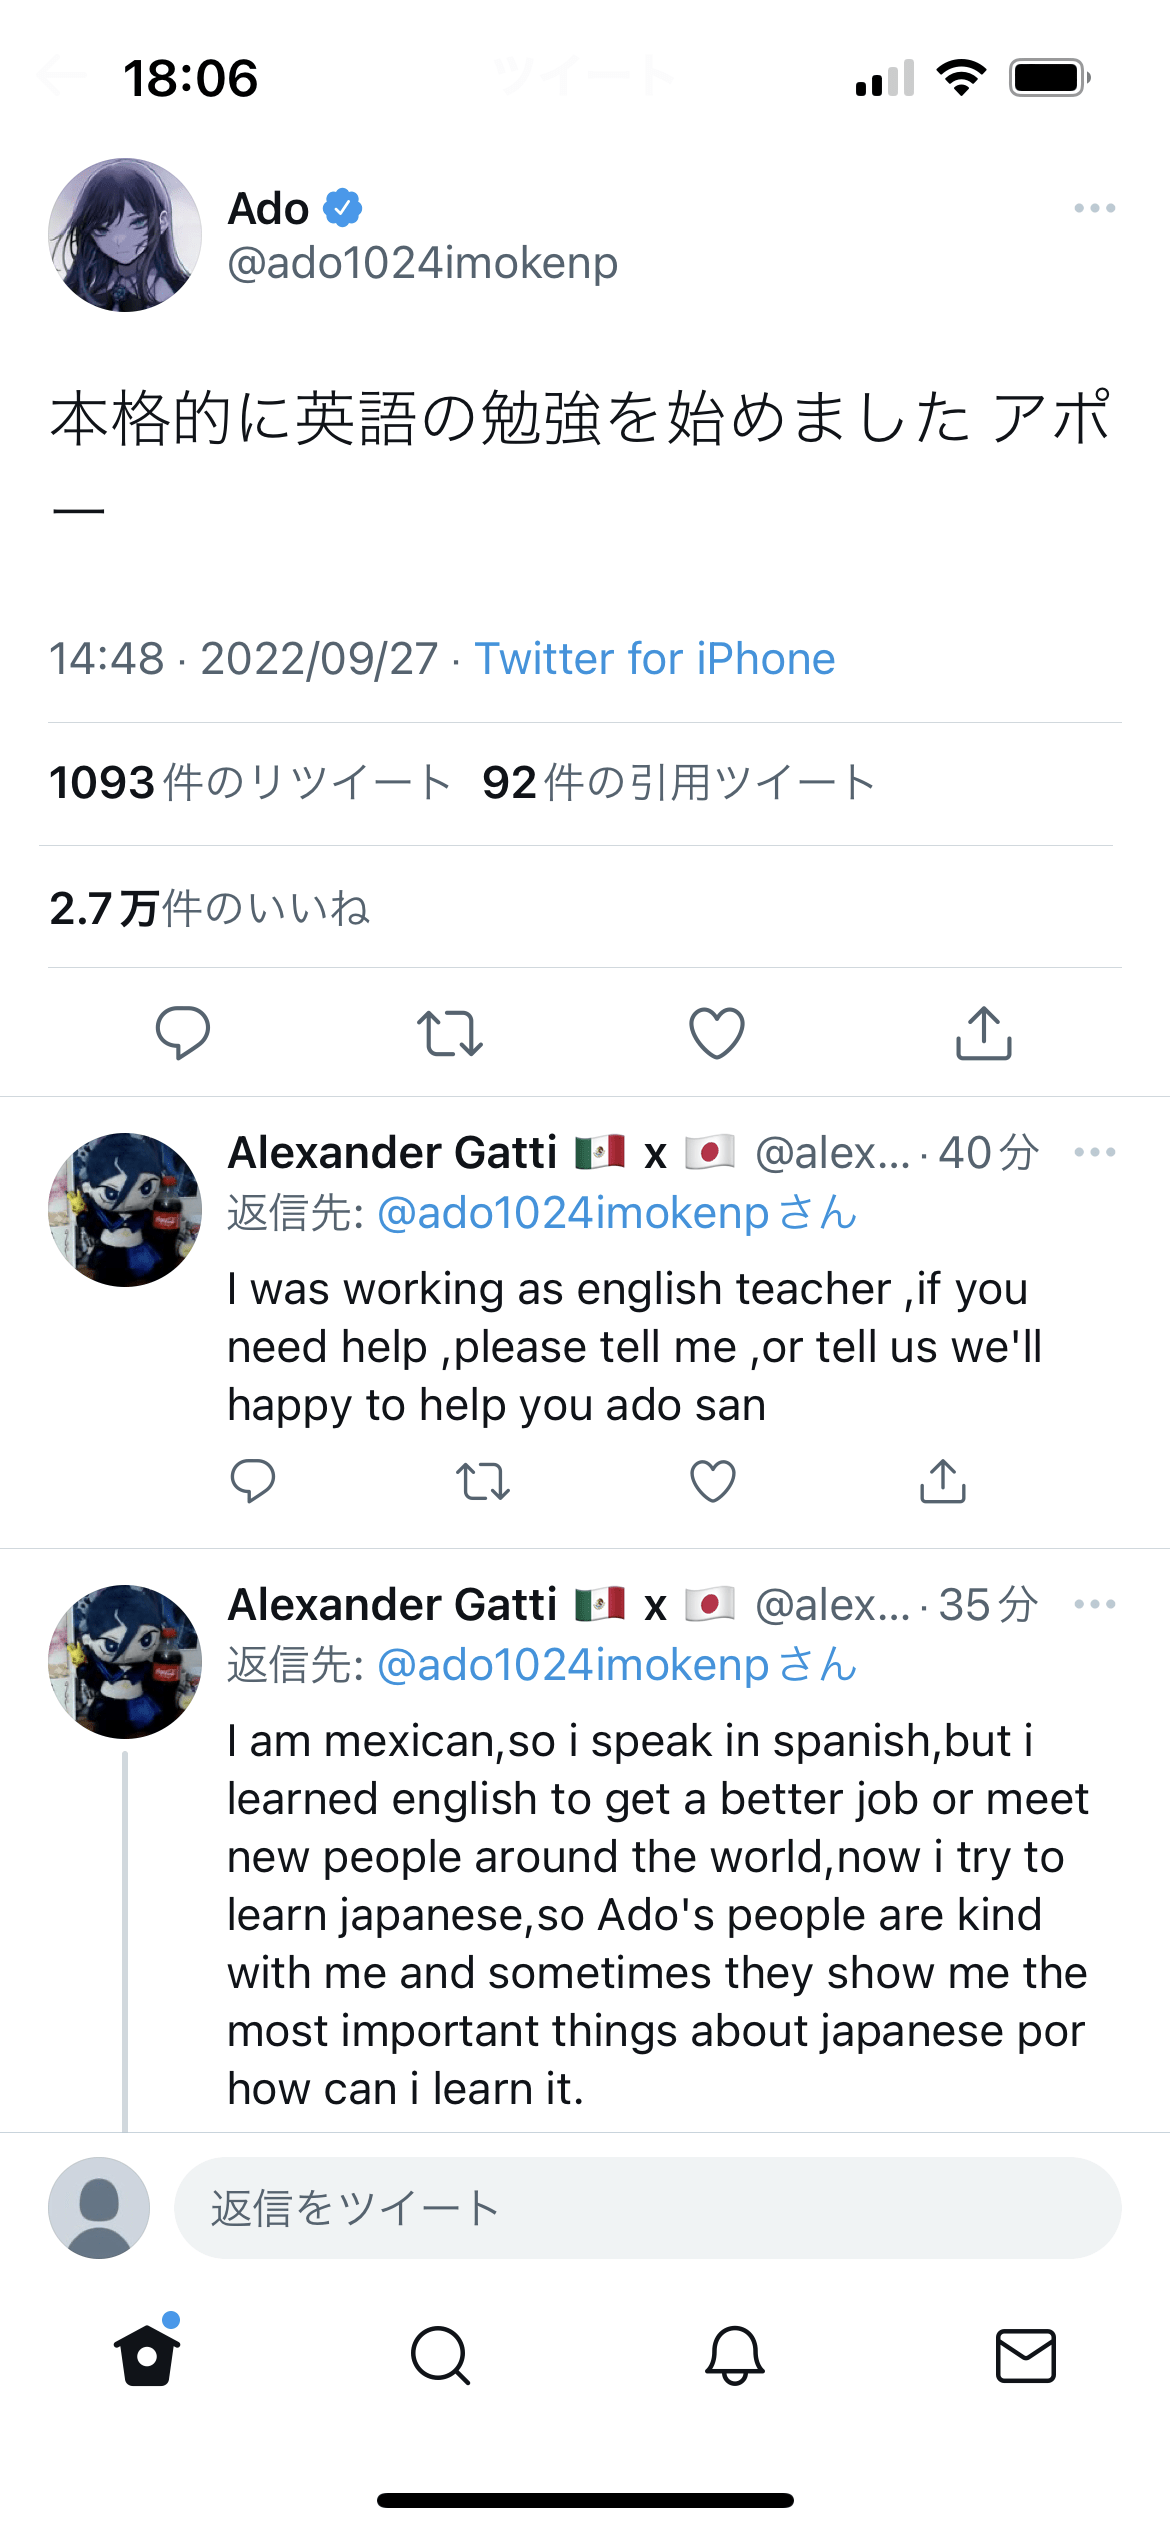Tap the reply tweet input field
This screenshot has width=1170, height=2532.
click(647, 2208)
